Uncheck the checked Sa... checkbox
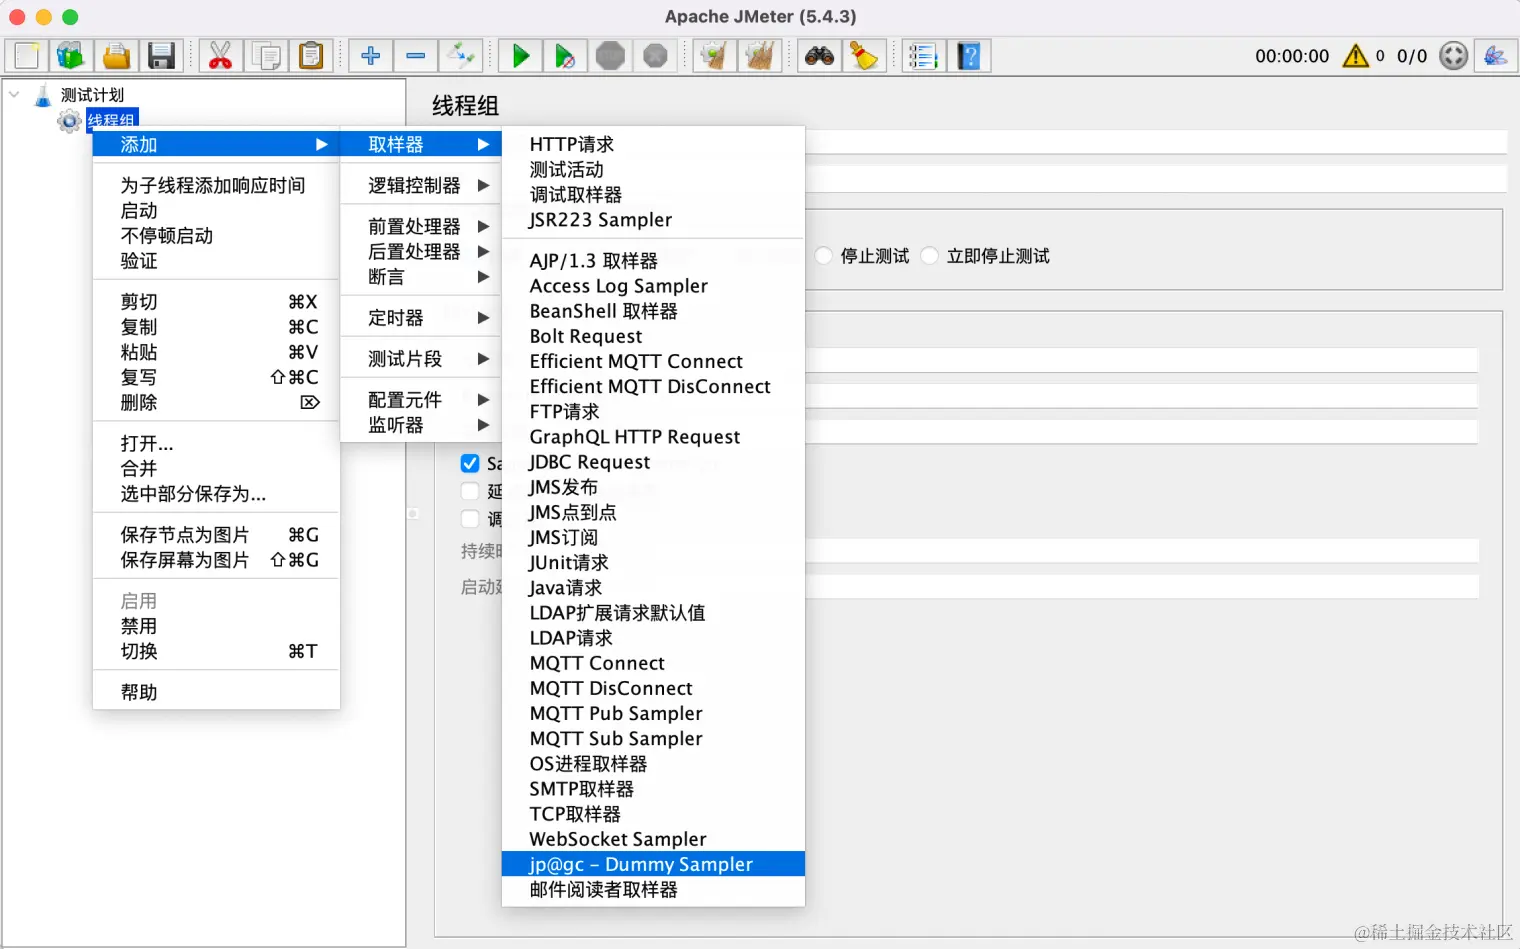1520x949 pixels. coord(470,463)
